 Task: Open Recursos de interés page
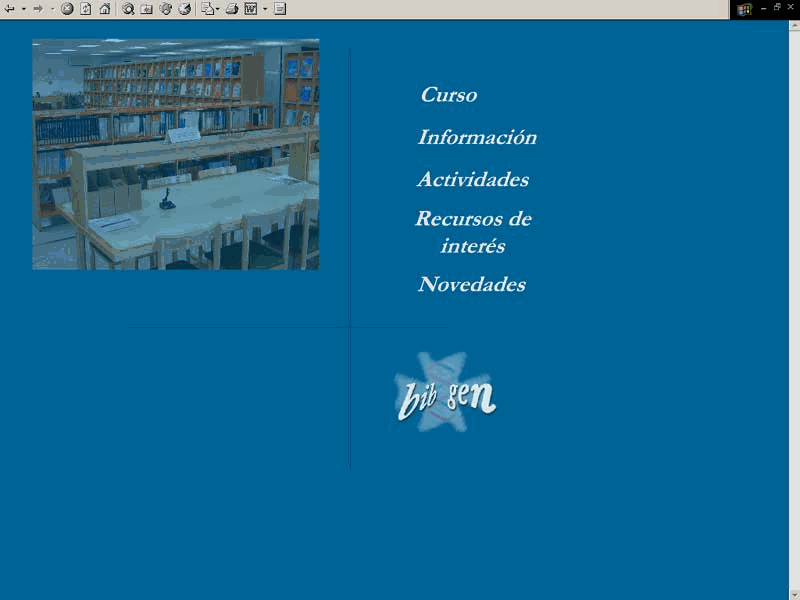point(473,232)
